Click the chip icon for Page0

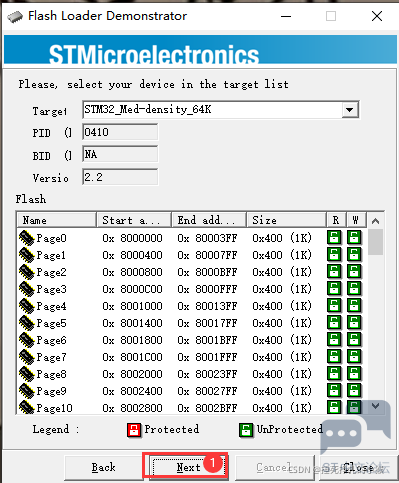pyautogui.click(x=26, y=238)
